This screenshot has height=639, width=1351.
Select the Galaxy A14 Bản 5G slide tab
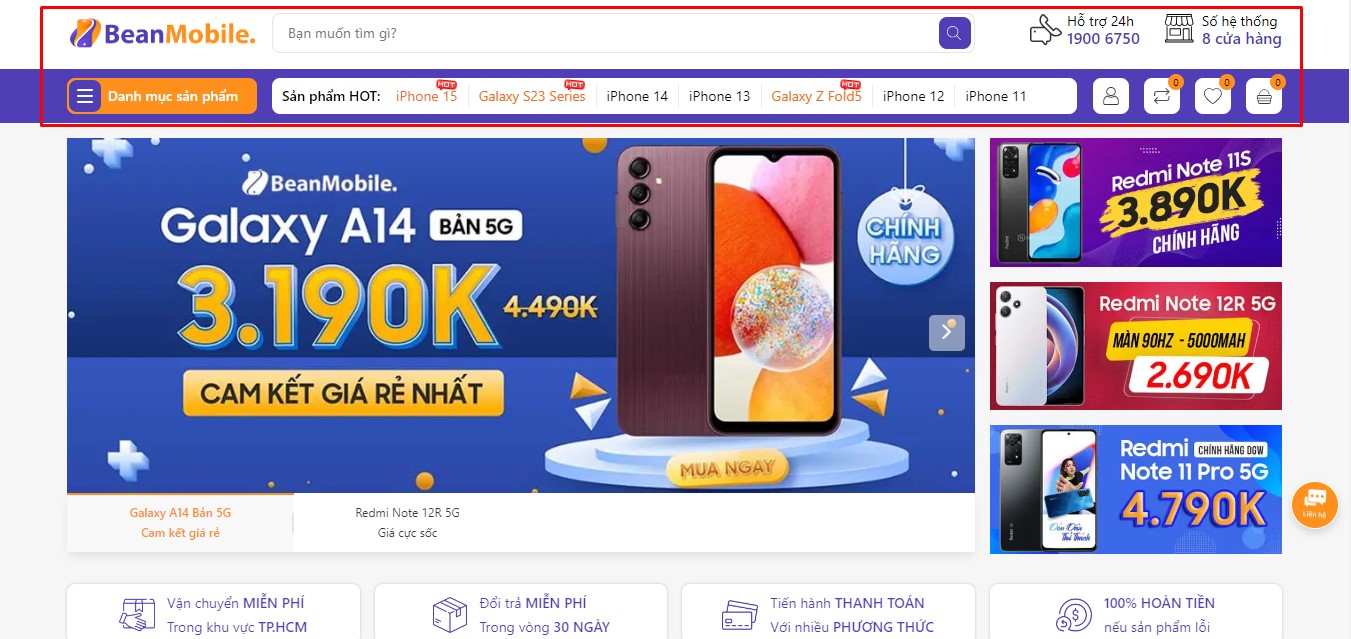click(x=180, y=522)
